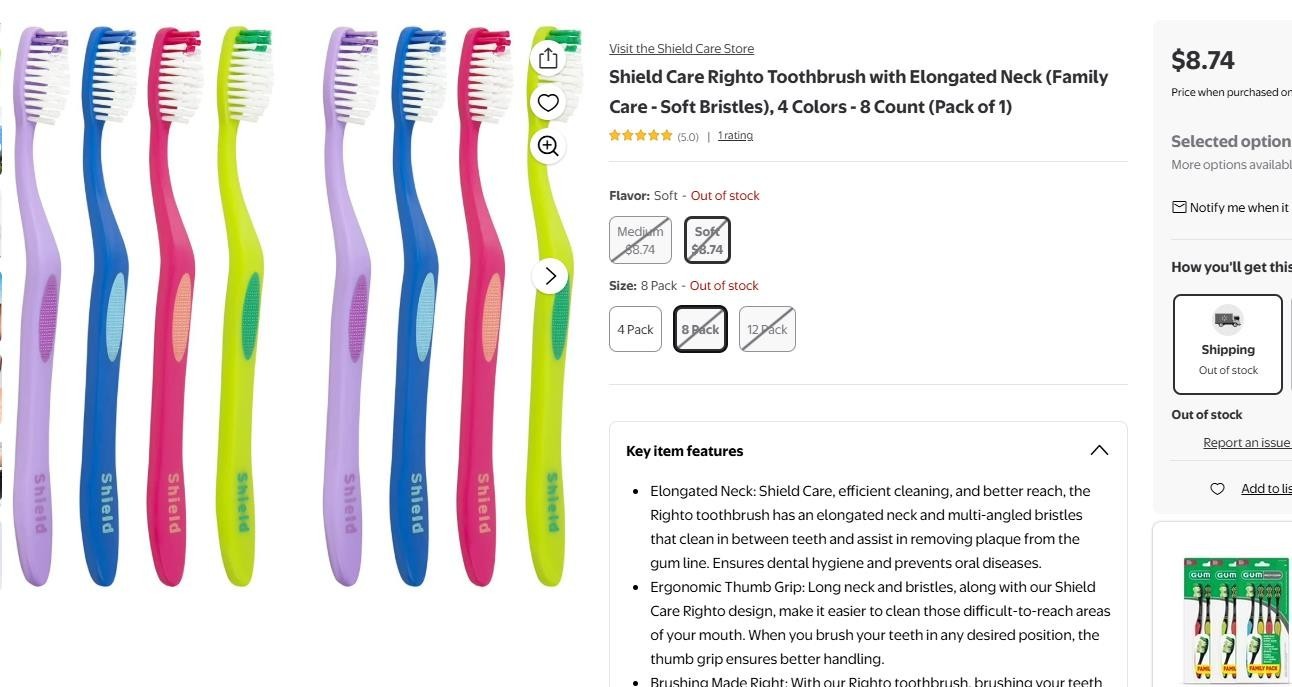Click the shipping truck icon
The image size is (1292, 687).
click(x=1228, y=320)
